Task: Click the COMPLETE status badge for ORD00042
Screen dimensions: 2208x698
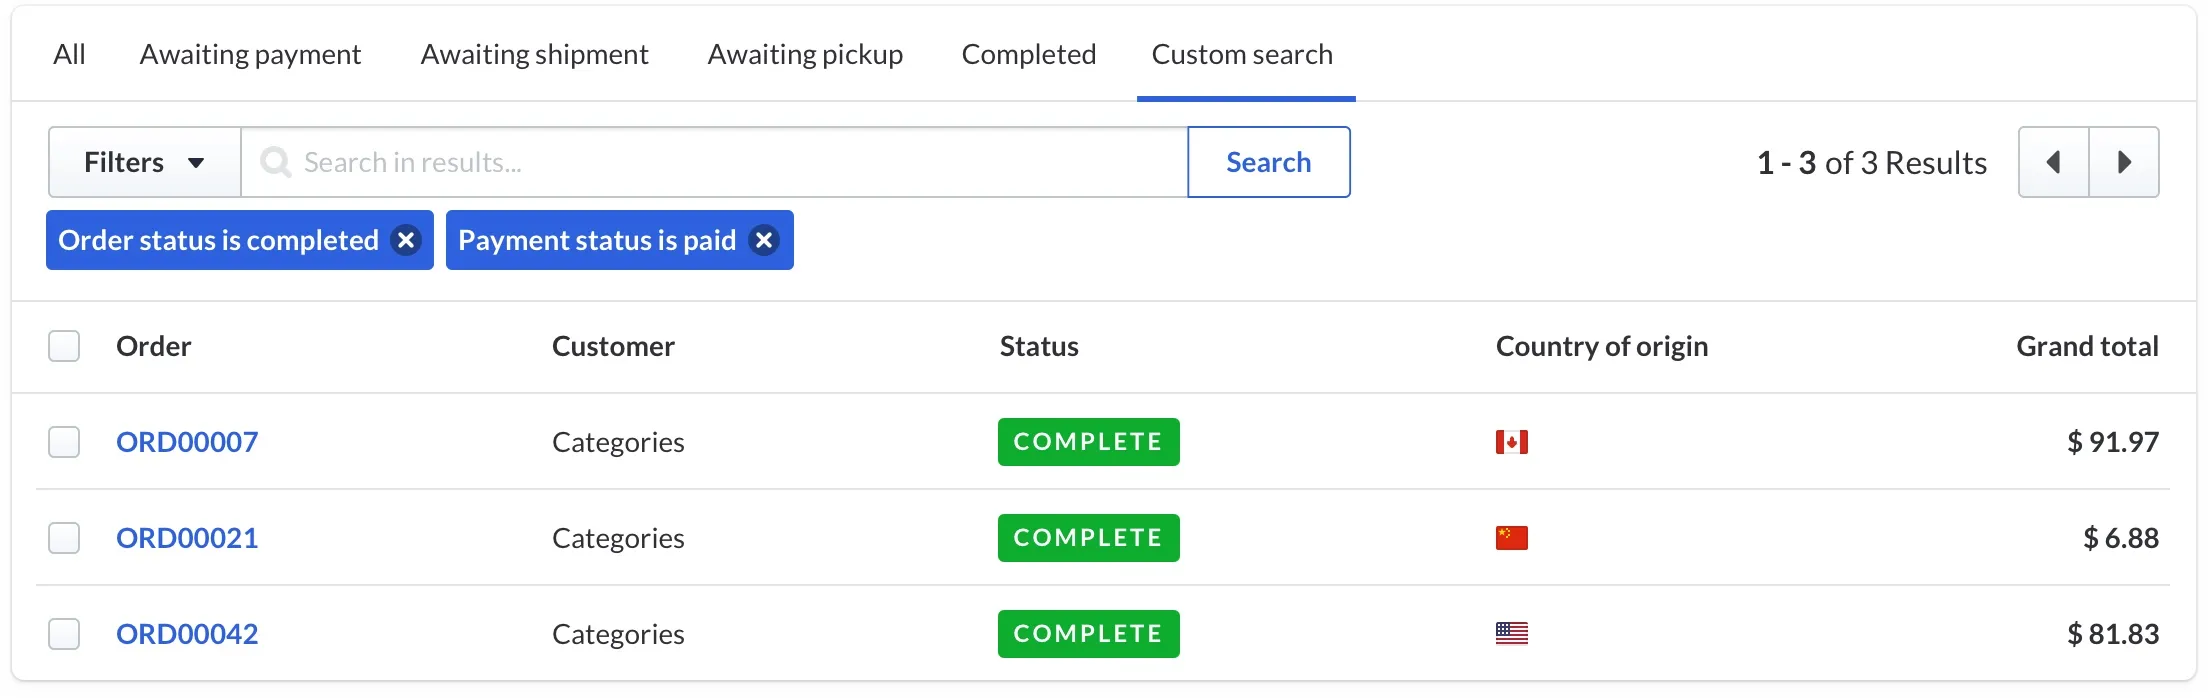Action: coord(1088,634)
